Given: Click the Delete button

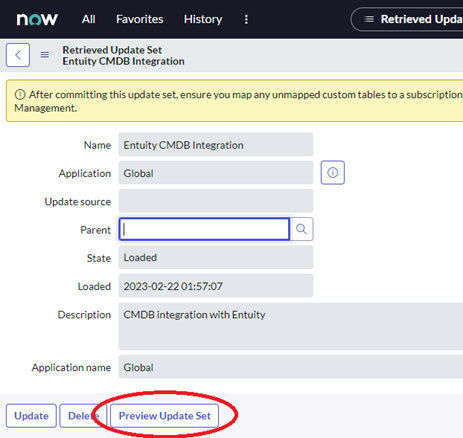Looking at the screenshot, I should click(83, 416).
